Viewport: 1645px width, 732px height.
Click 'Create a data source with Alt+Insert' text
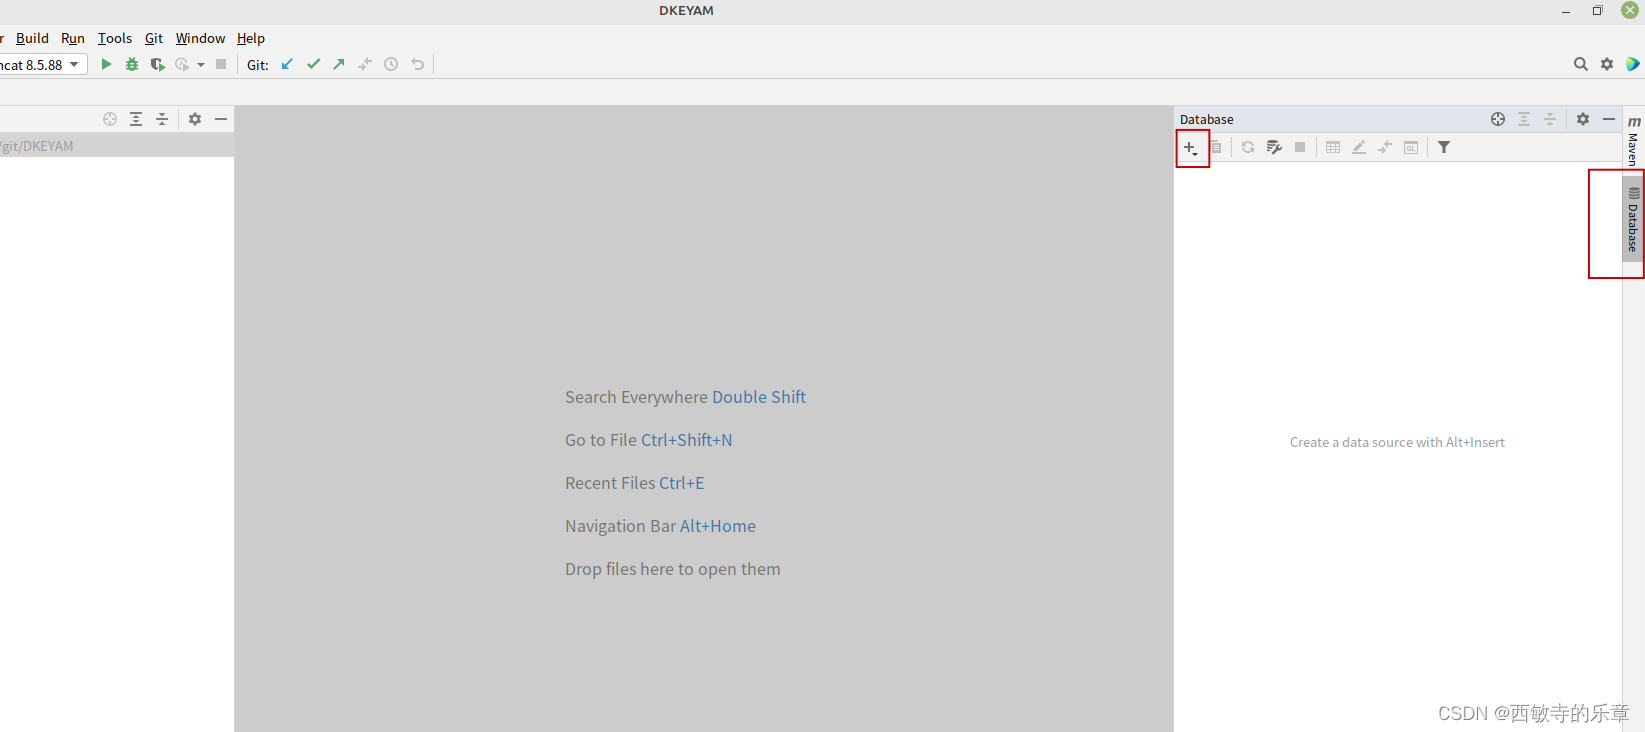pyautogui.click(x=1397, y=442)
